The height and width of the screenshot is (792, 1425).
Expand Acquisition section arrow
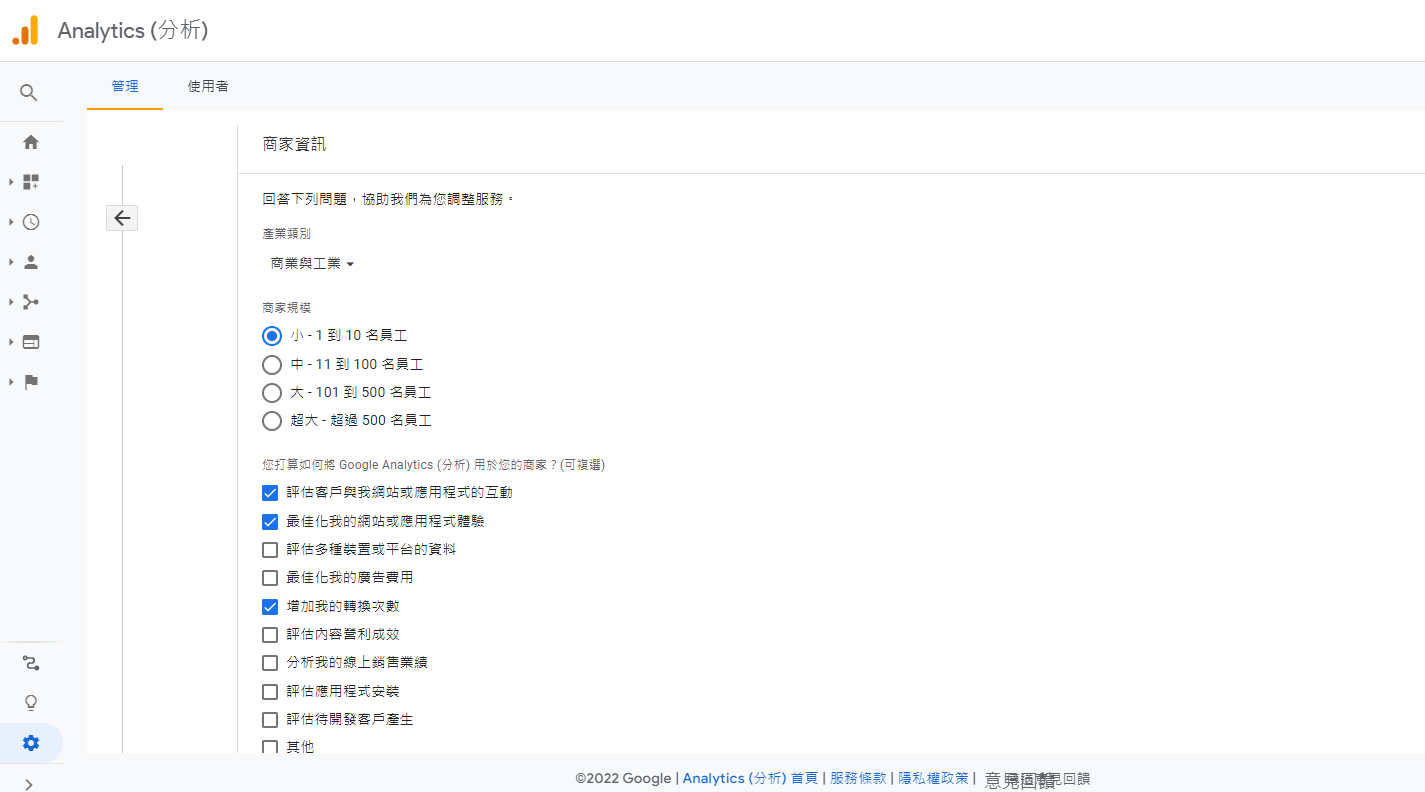coord(11,302)
